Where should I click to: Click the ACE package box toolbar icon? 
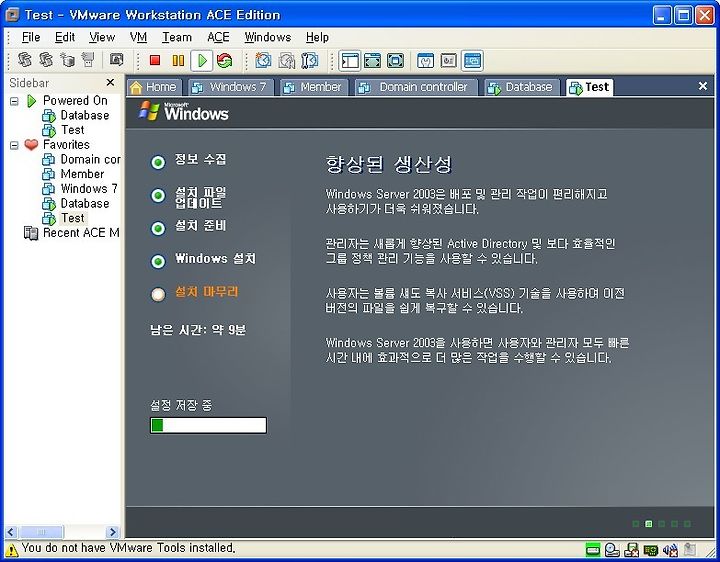tap(68, 60)
